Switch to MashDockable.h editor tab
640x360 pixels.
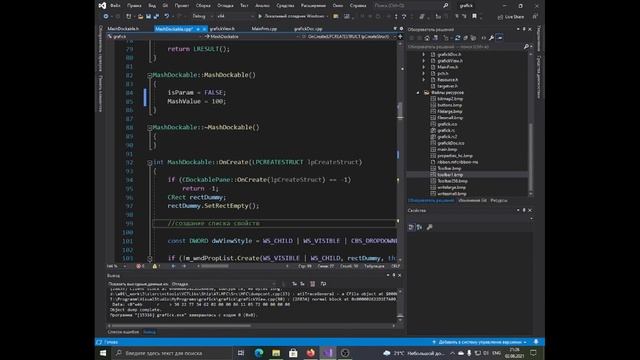click(123, 29)
